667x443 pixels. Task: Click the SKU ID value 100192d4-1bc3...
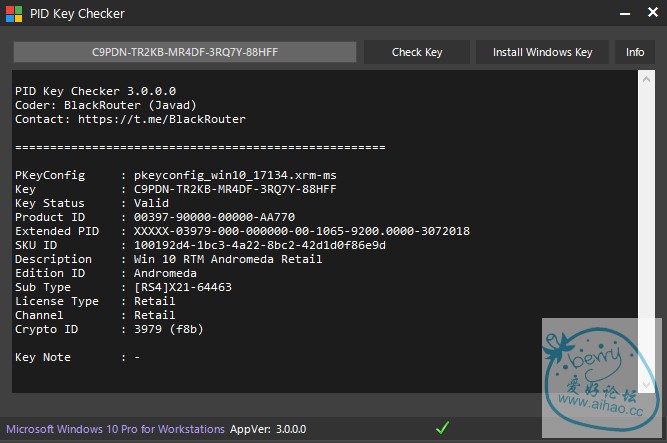tap(260, 245)
